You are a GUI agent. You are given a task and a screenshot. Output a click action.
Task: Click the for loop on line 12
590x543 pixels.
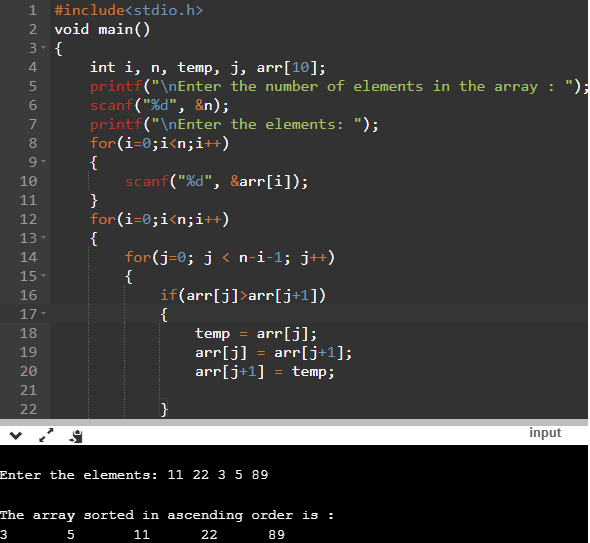159,220
